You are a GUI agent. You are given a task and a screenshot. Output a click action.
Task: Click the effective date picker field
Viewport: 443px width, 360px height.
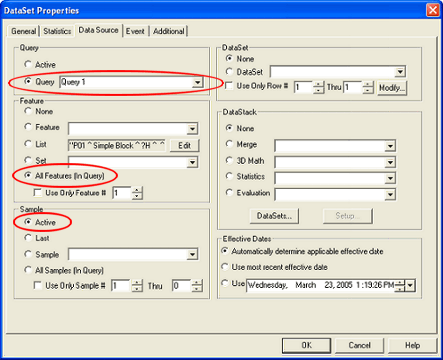[x=321, y=285]
